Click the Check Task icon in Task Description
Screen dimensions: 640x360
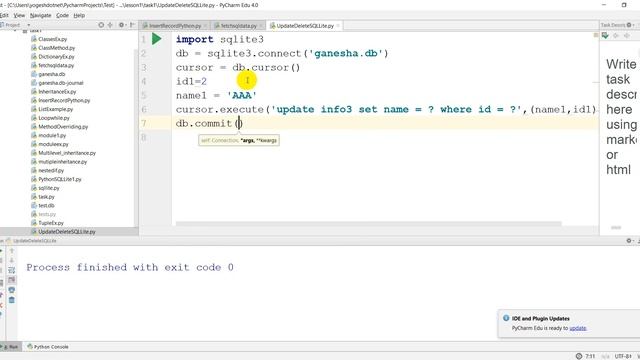[605, 36]
